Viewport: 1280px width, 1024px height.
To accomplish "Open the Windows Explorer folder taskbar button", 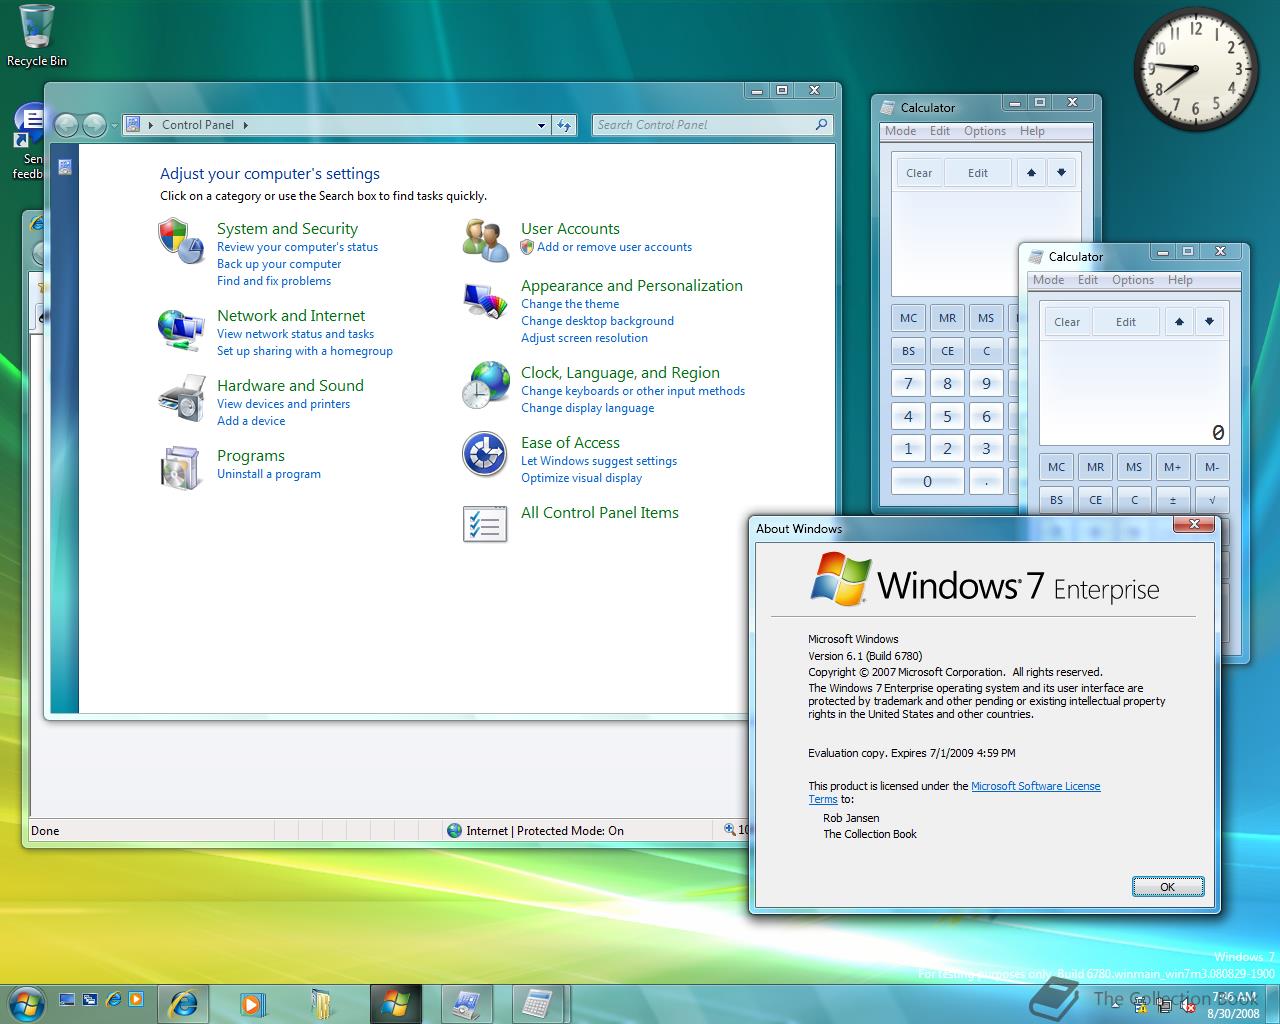I will [321, 1003].
